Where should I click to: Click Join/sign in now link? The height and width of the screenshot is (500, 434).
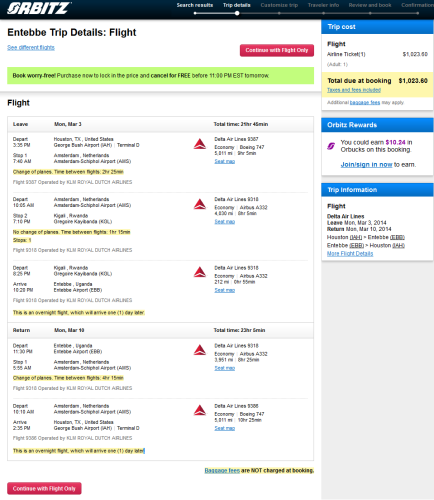[366, 165]
